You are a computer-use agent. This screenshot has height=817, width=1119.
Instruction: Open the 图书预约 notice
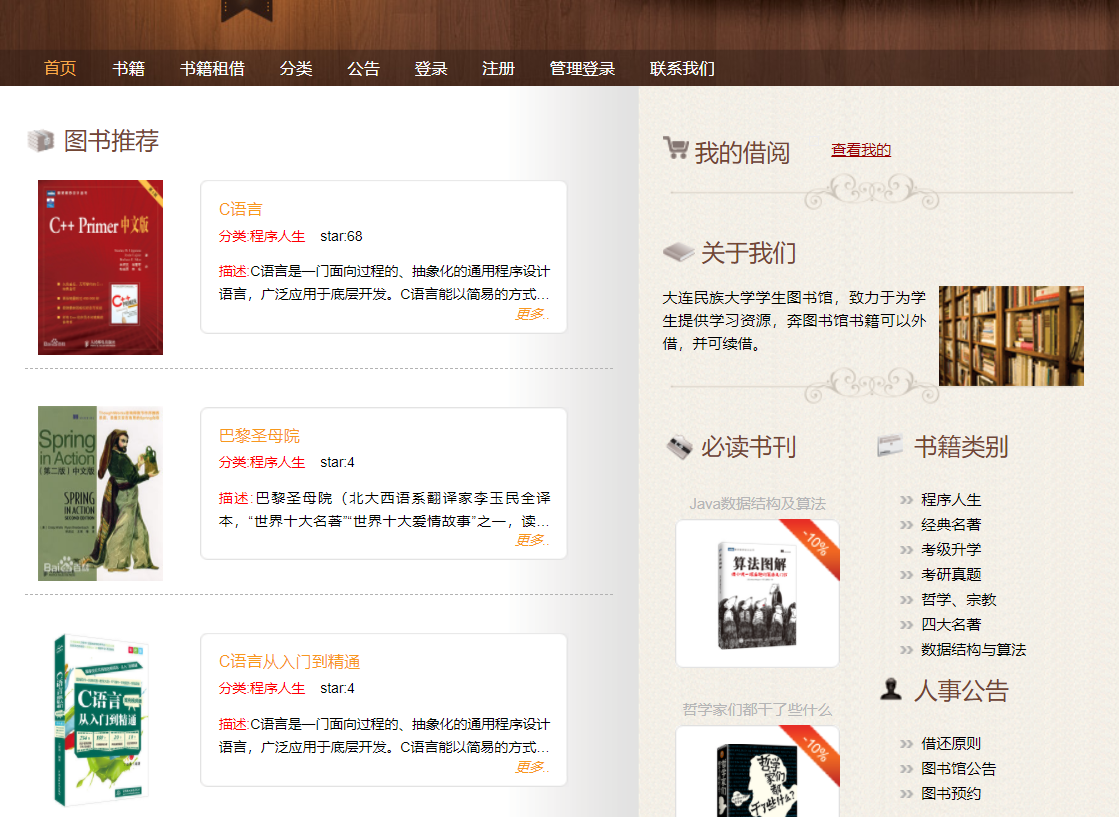tap(951, 793)
